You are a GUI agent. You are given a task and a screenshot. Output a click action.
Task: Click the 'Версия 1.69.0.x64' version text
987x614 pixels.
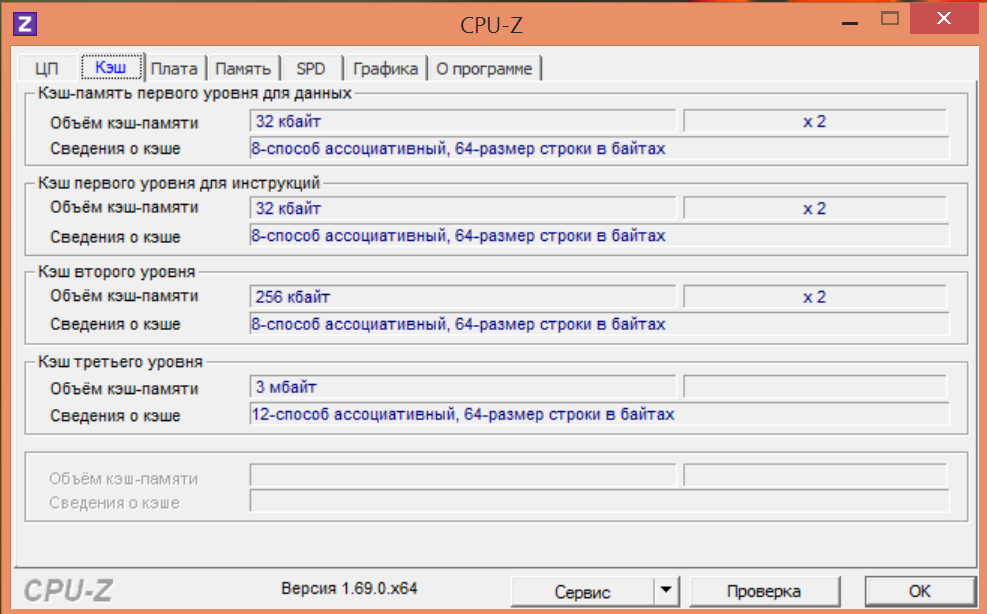tap(349, 589)
